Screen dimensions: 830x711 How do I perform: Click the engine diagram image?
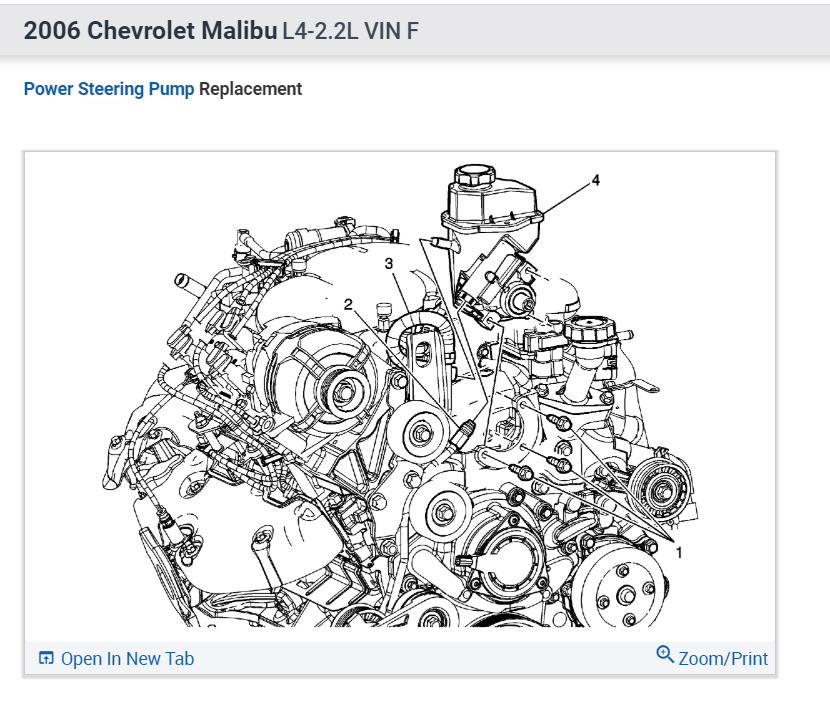click(400, 397)
